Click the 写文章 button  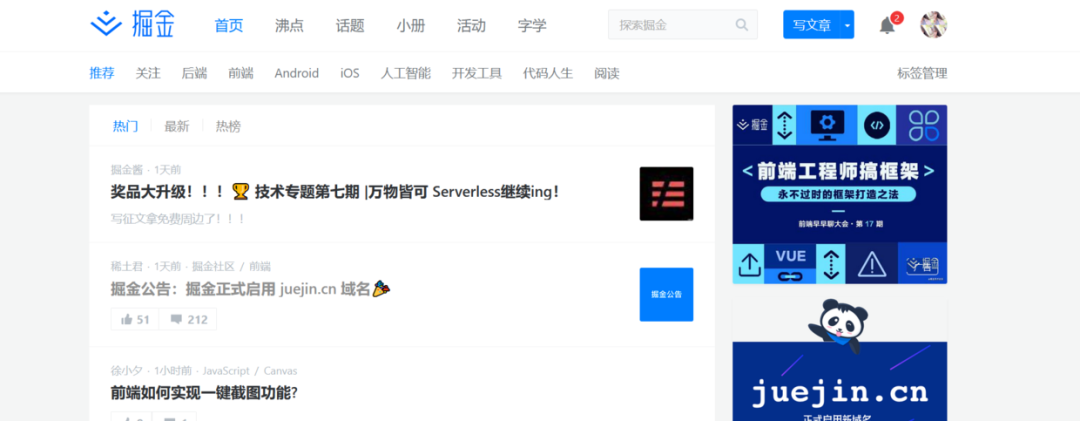pos(811,25)
